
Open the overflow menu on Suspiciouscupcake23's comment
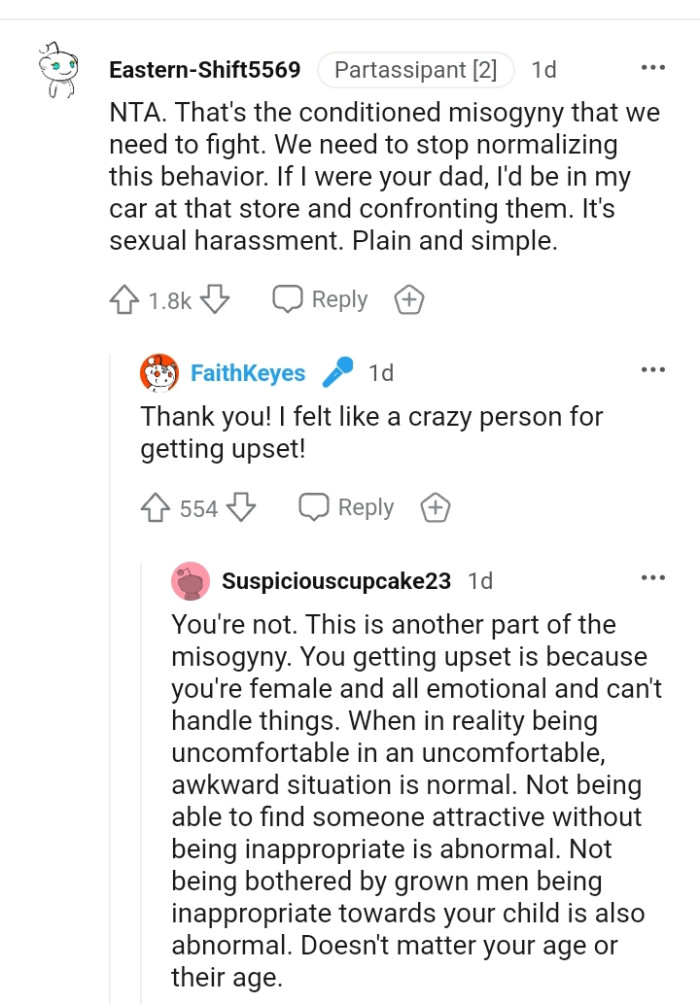[652, 576]
